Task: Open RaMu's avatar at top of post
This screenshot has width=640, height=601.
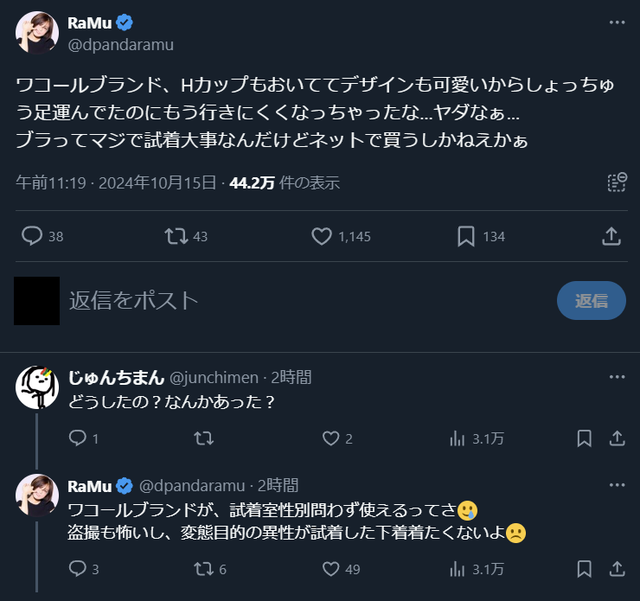Action: [x=37, y=33]
